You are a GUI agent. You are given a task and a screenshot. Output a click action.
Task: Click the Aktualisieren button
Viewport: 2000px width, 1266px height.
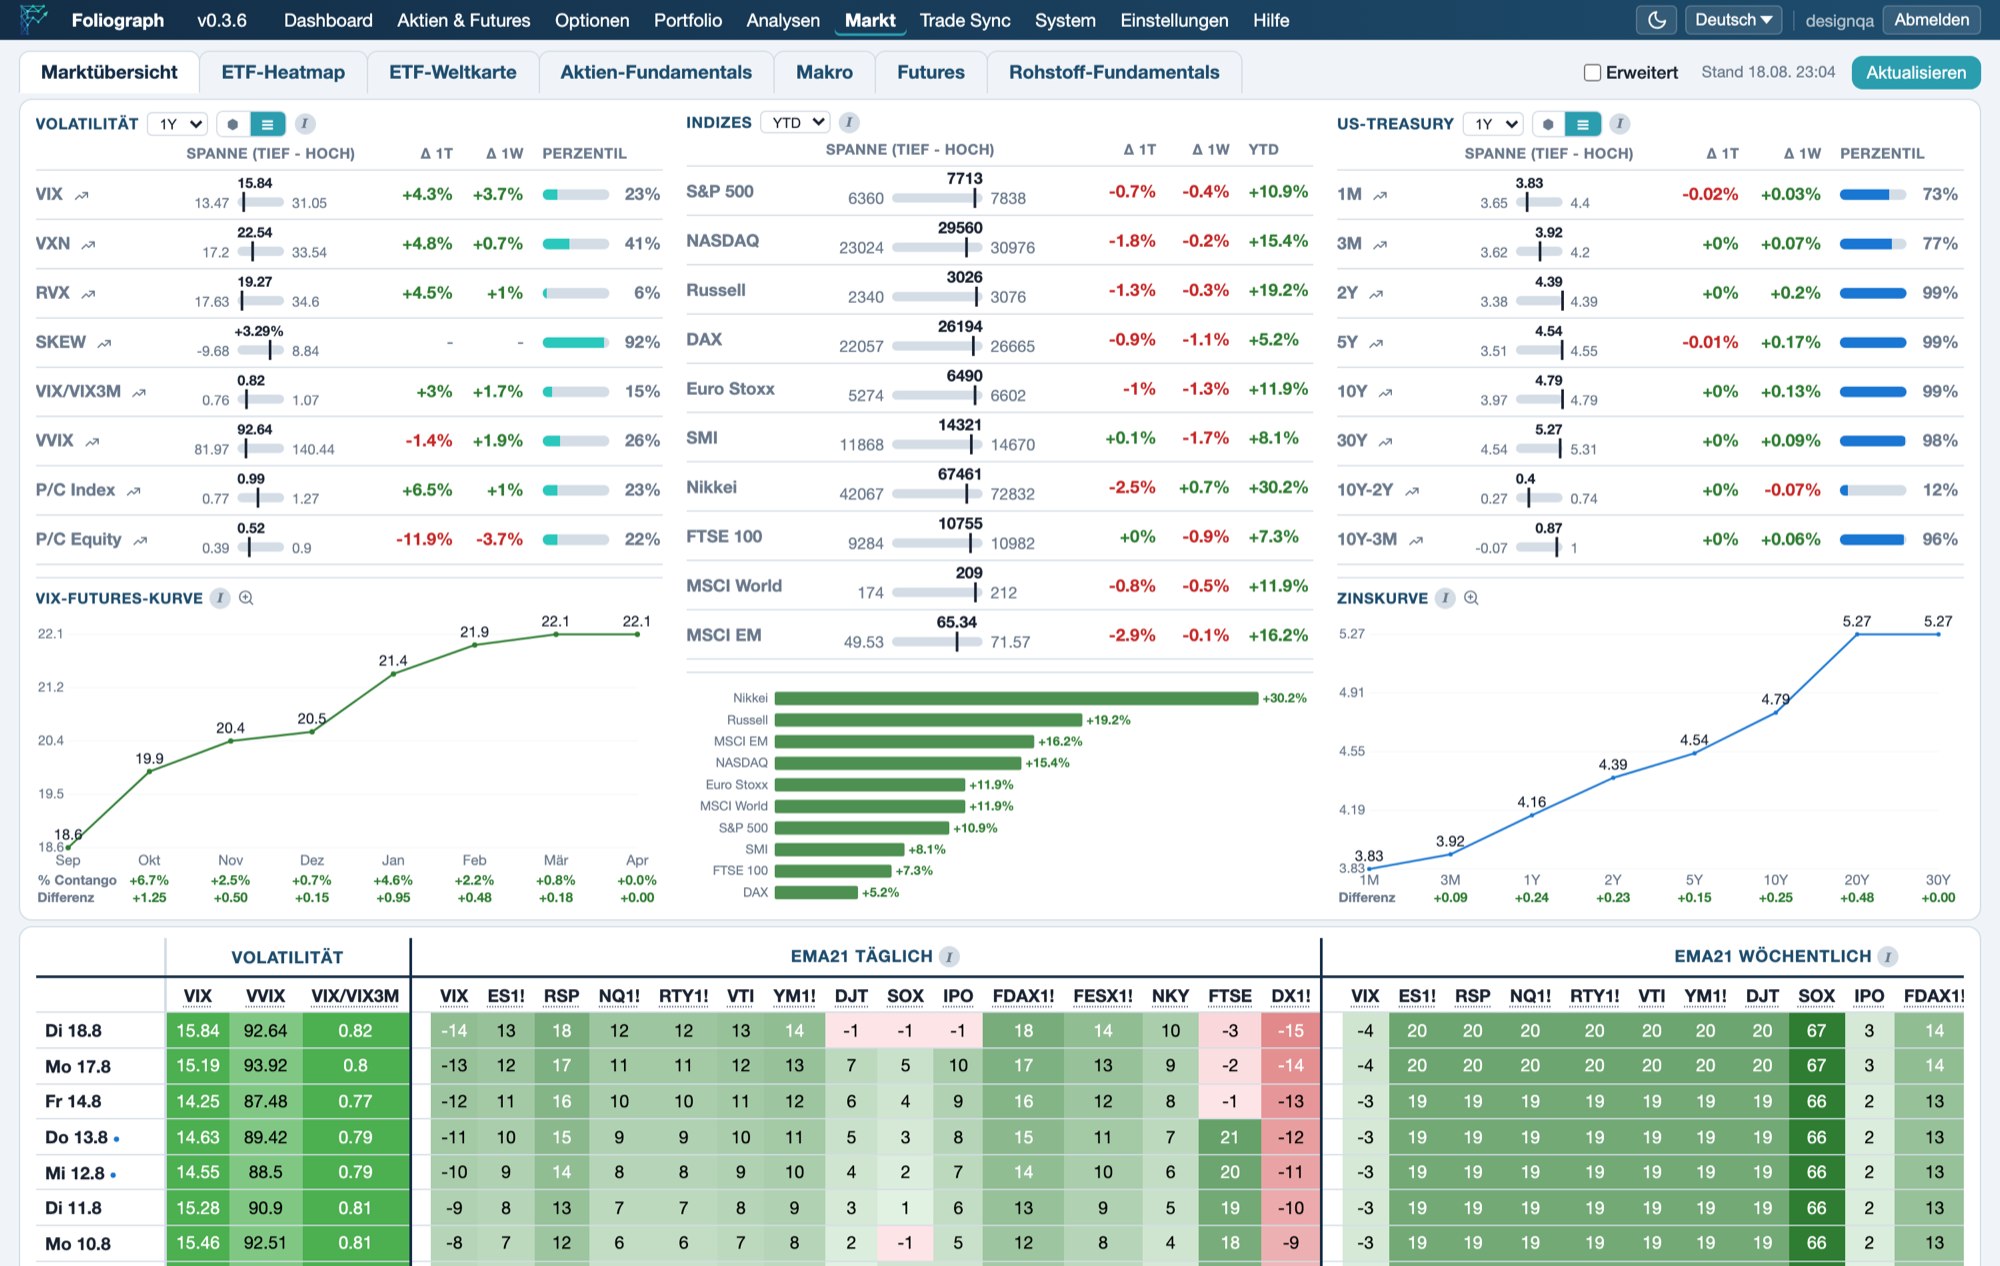pyautogui.click(x=1916, y=72)
